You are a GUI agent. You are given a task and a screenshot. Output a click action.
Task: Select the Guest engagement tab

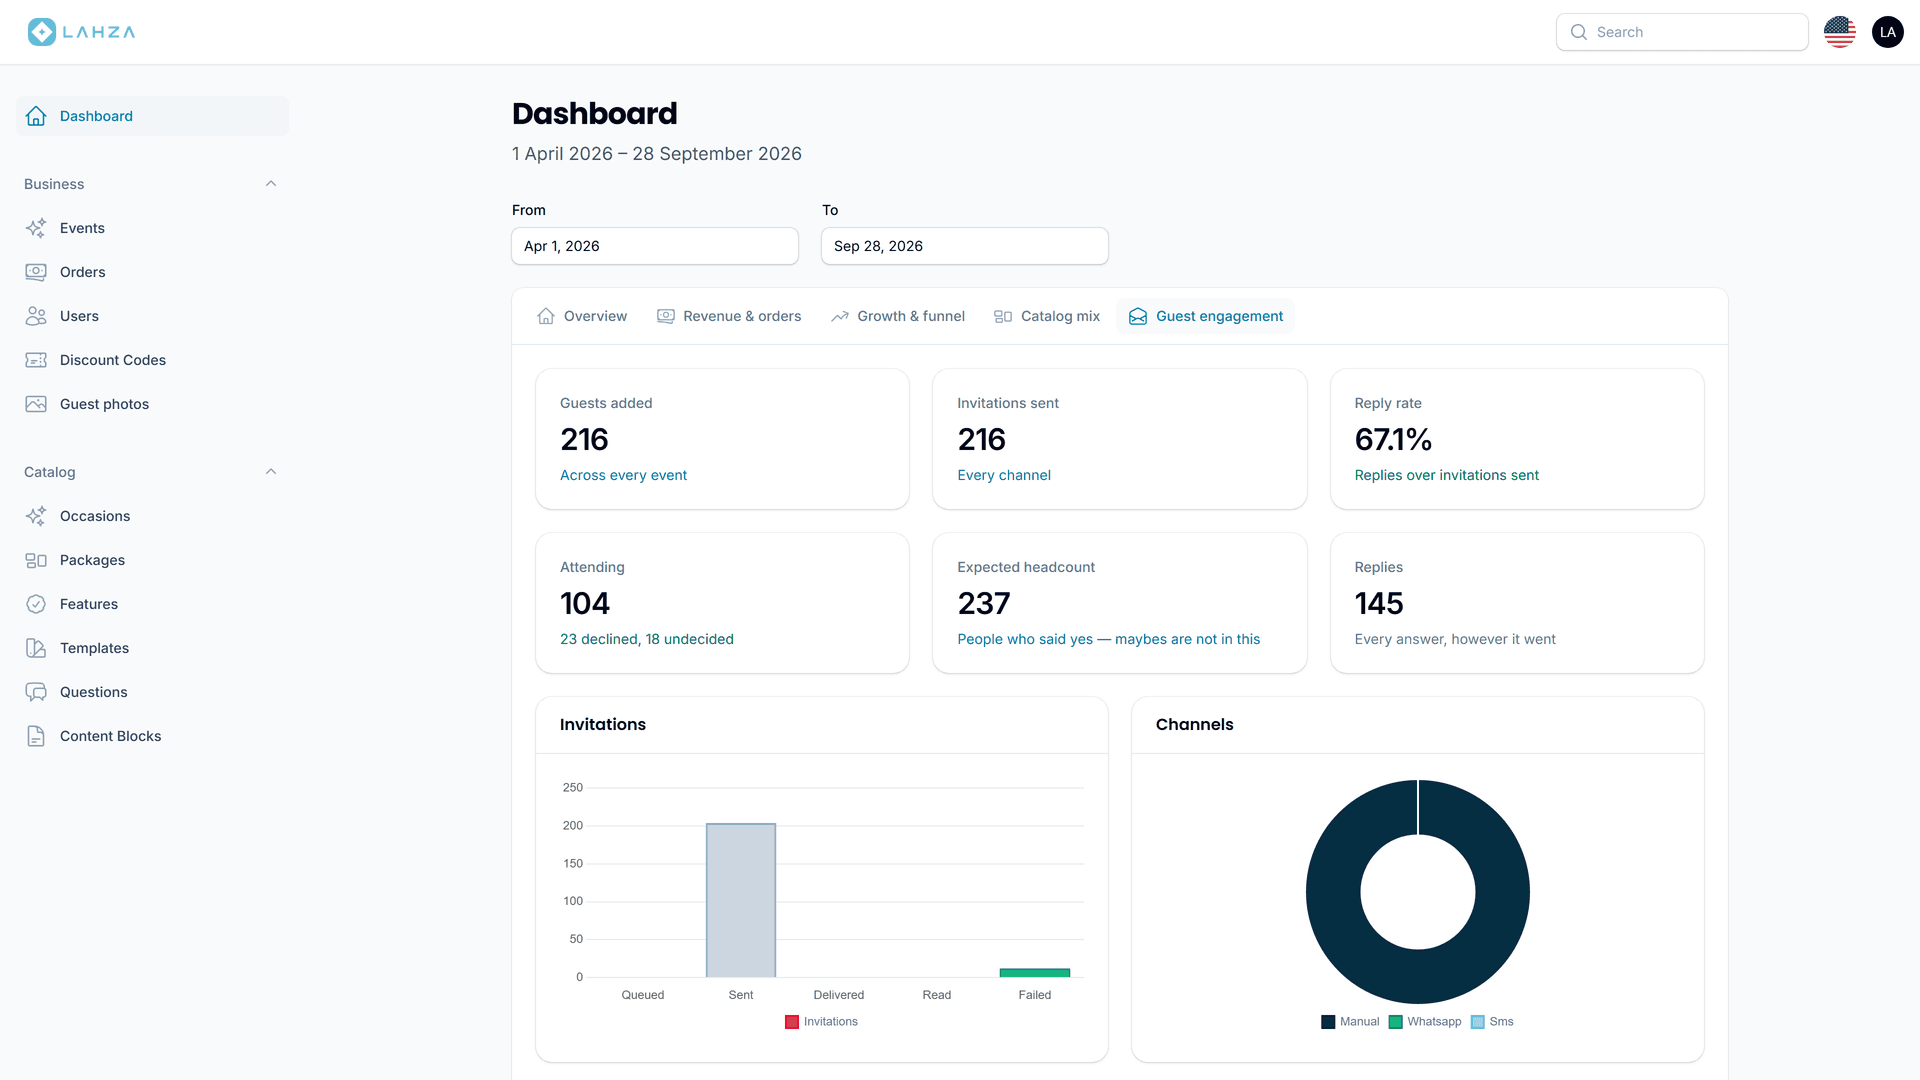[x=1206, y=316]
